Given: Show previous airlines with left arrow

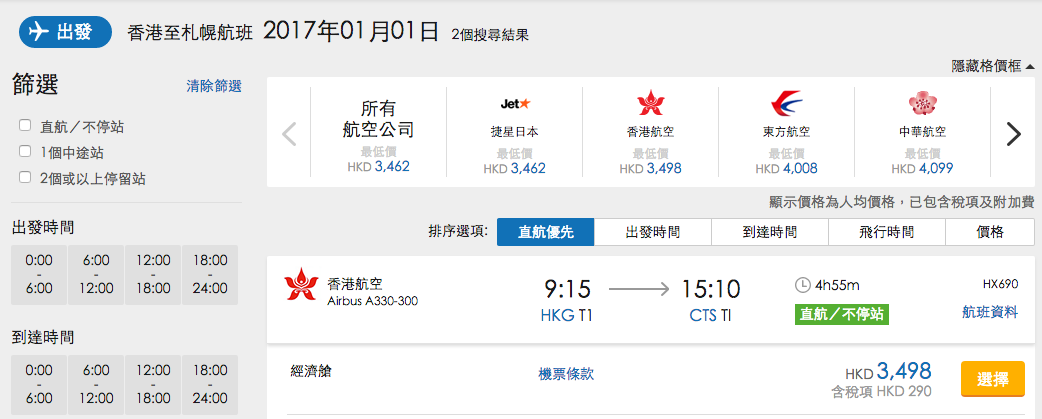Looking at the screenshot, I should pyautogui.click(x=289, y=134).
